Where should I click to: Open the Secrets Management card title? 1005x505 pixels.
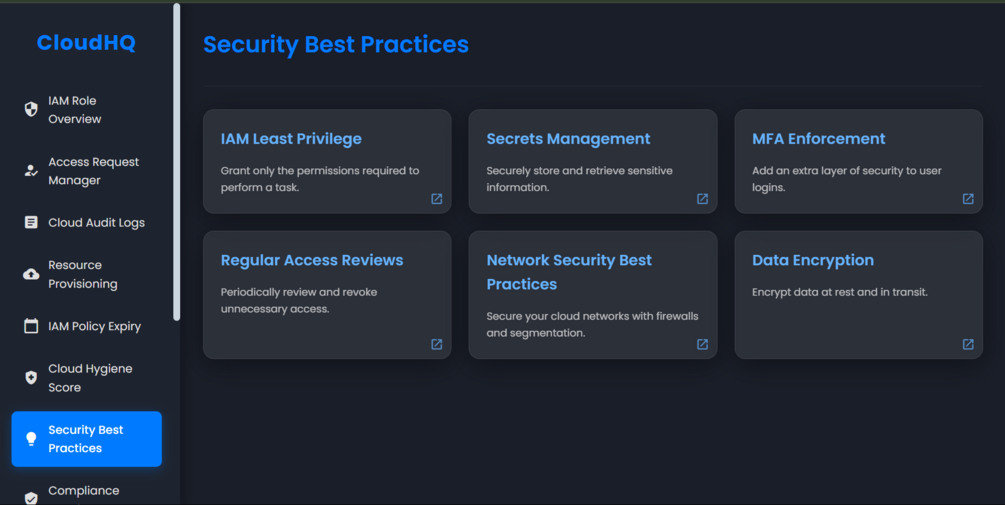click(x=568, y=139)
